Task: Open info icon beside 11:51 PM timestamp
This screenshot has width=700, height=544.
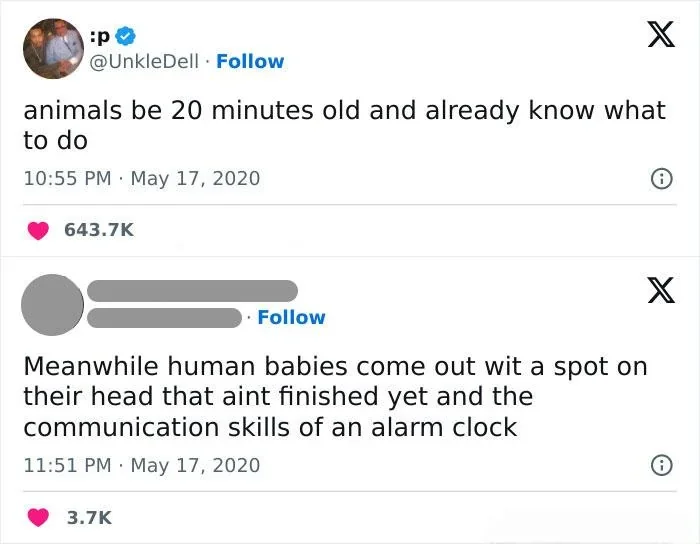Action: pos(660,465)
